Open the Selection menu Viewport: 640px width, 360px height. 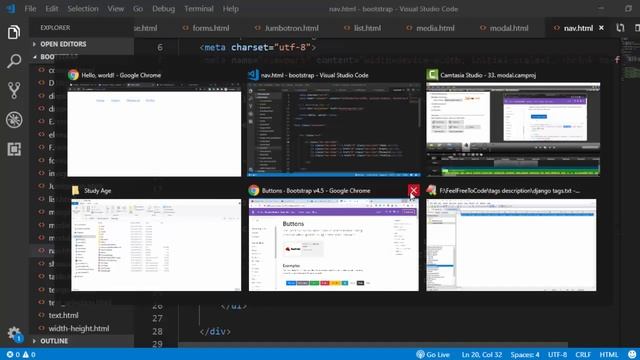pos(83,9)
